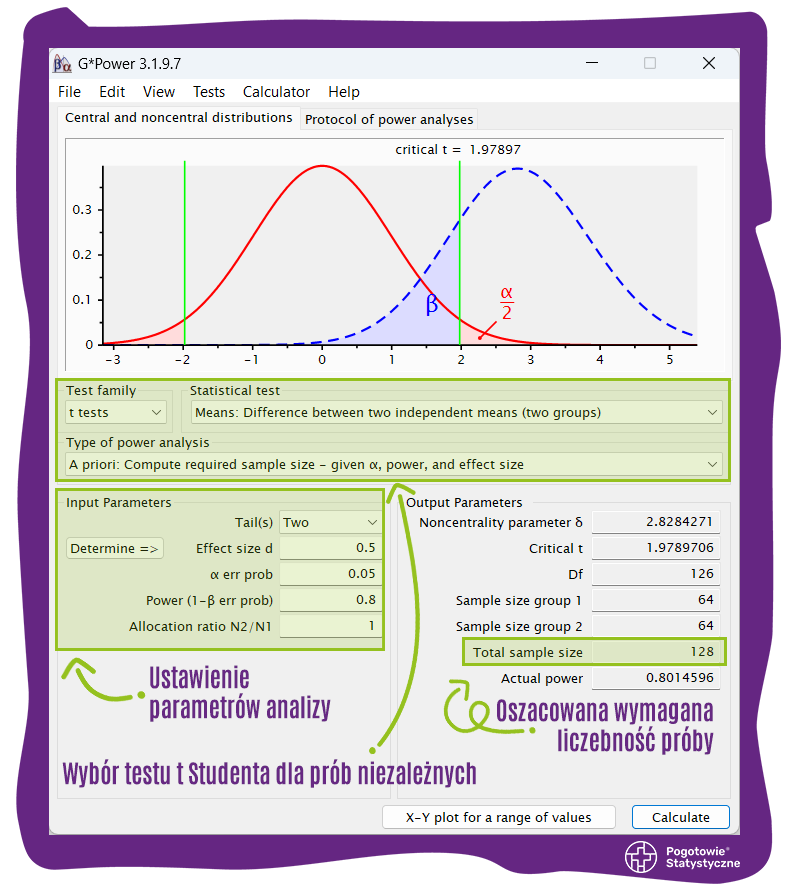Focus the α err prob field
This screenshot has height=888, width=788.
click(x=330, y=574)
